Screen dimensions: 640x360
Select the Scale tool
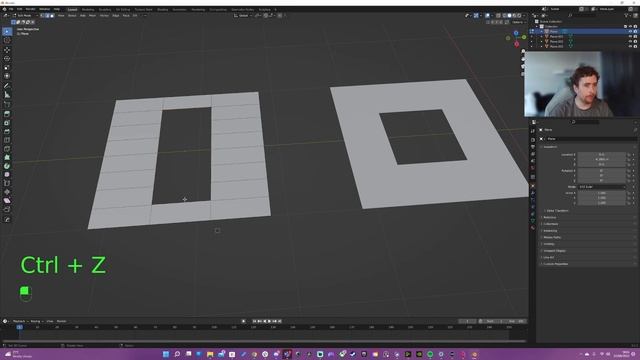[7, 67]
